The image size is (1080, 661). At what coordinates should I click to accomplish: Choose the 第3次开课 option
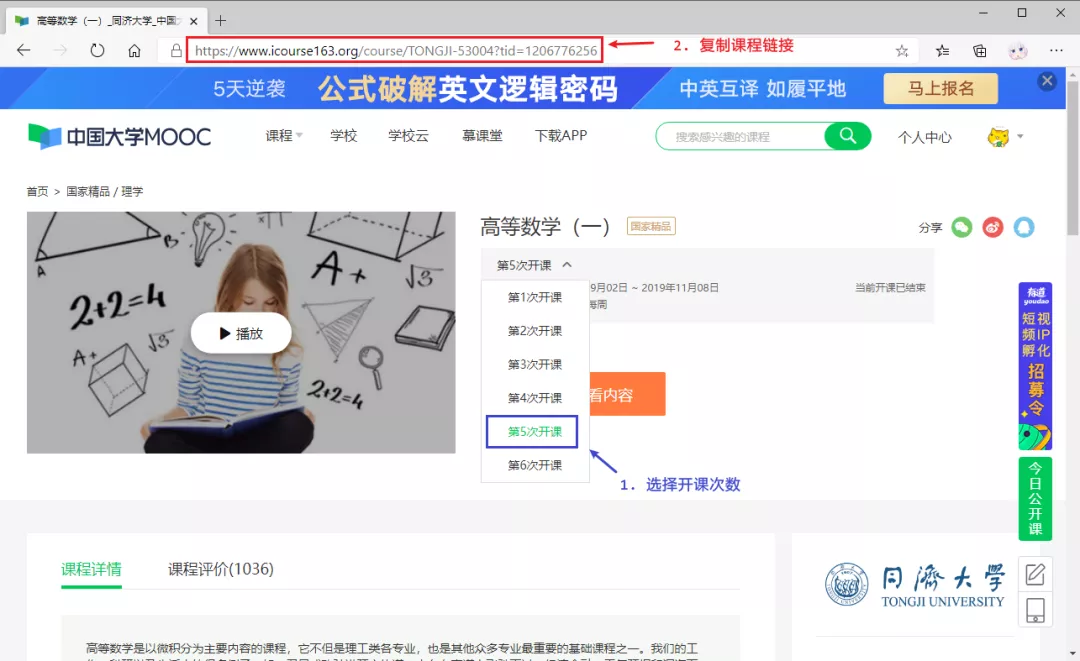coord(534,364)
